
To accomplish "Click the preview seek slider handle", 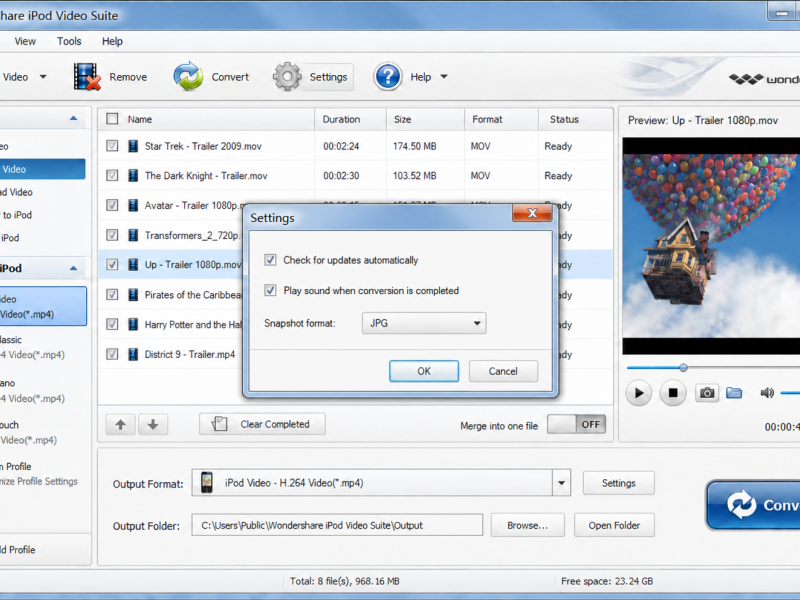I will (x=683, y=367).
